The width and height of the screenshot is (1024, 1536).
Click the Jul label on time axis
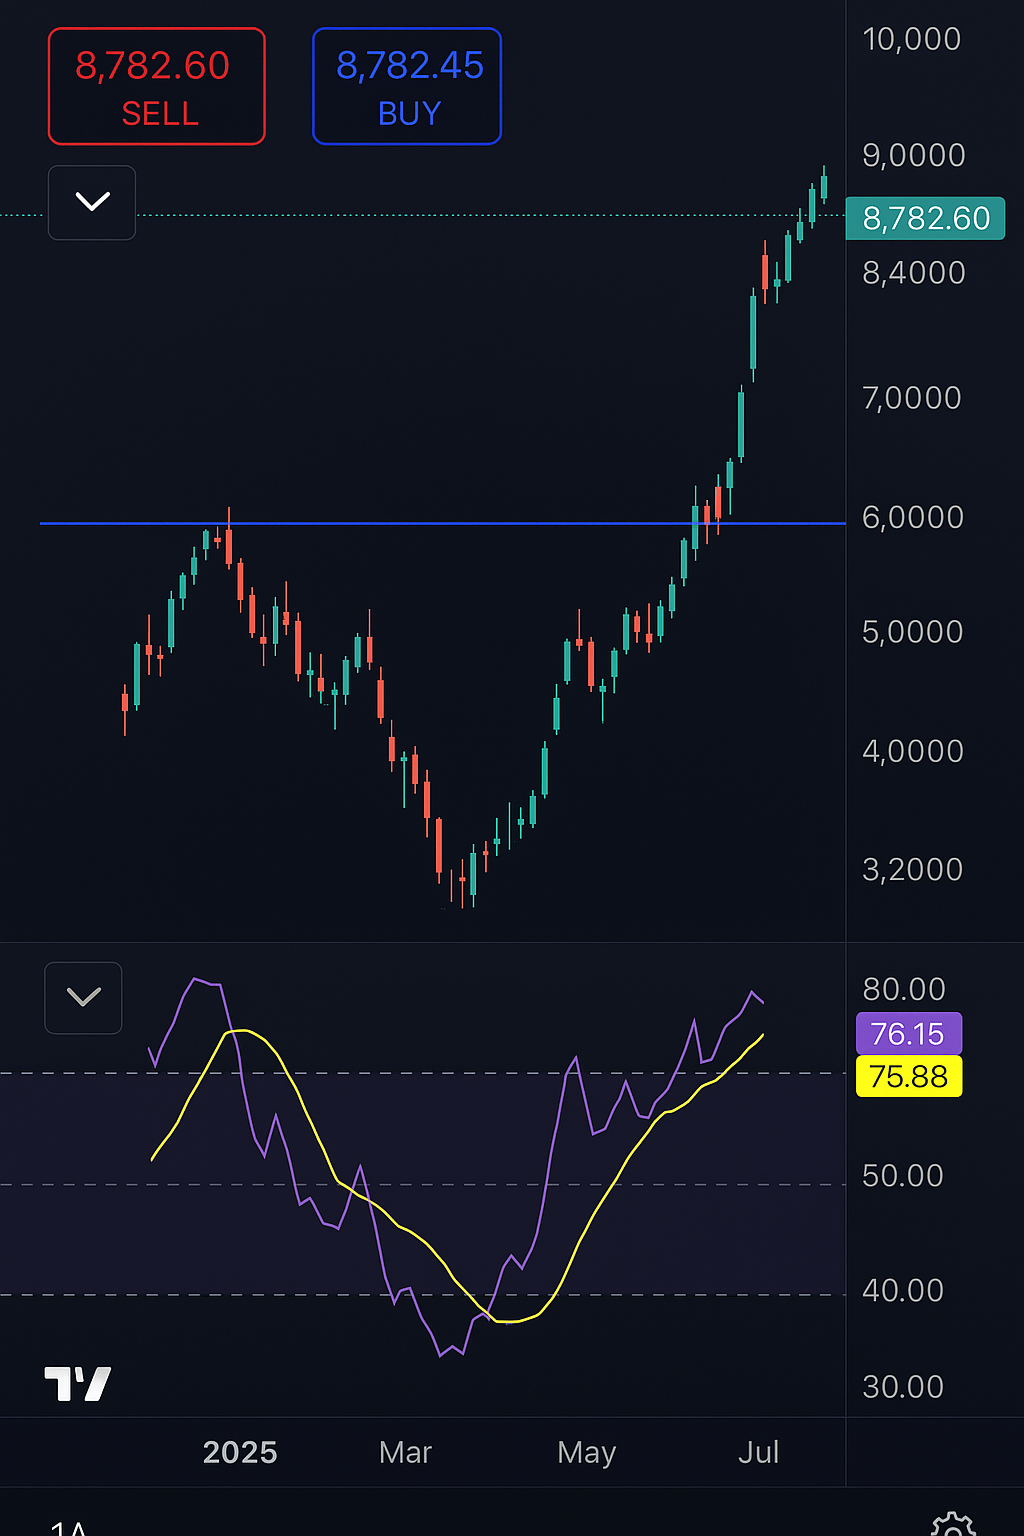point(758,1452)
